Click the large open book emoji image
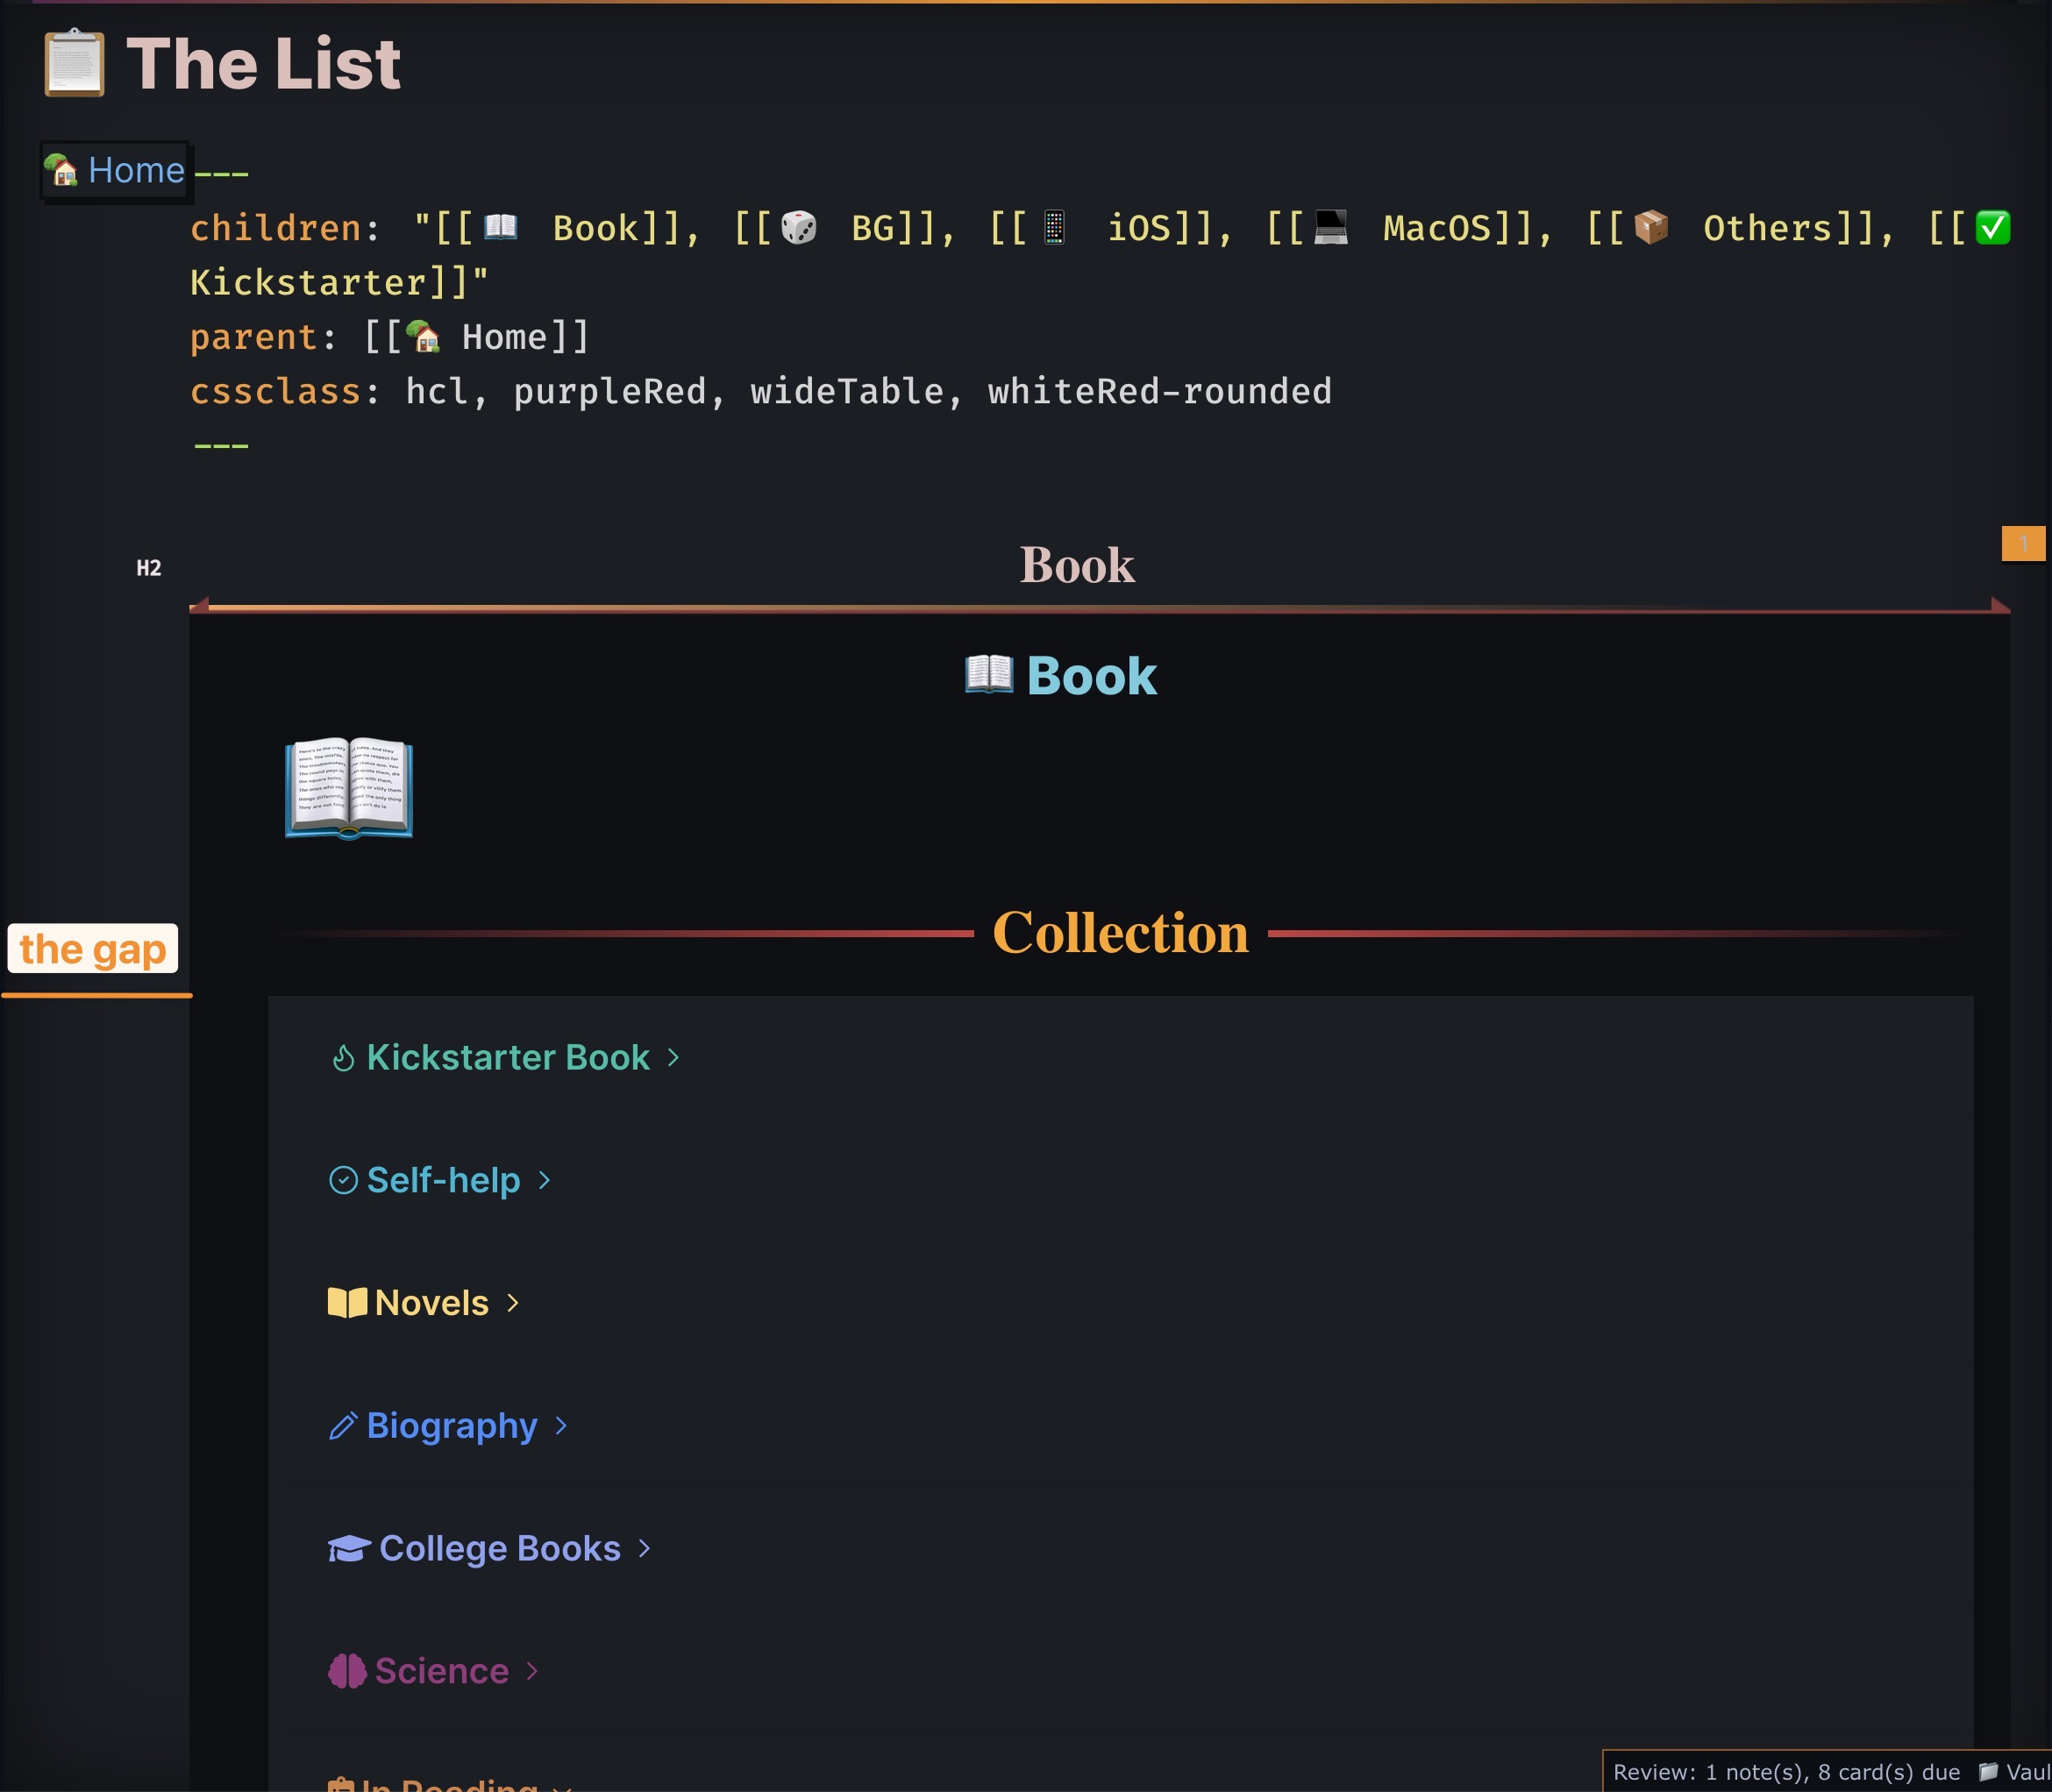 (349, 789)
